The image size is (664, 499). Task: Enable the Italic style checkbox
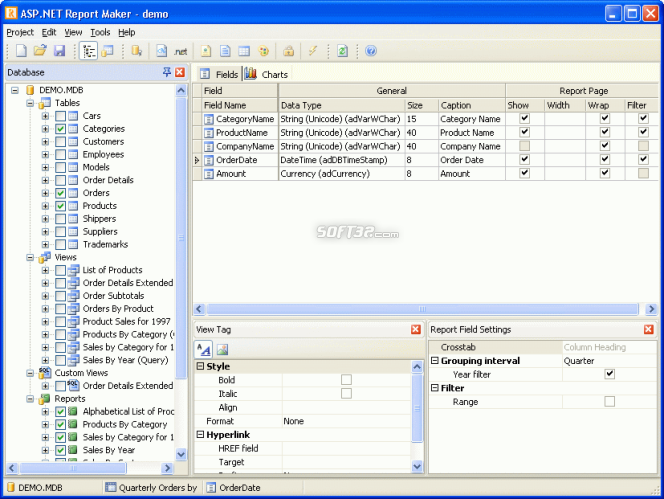(x=346, y=394)
